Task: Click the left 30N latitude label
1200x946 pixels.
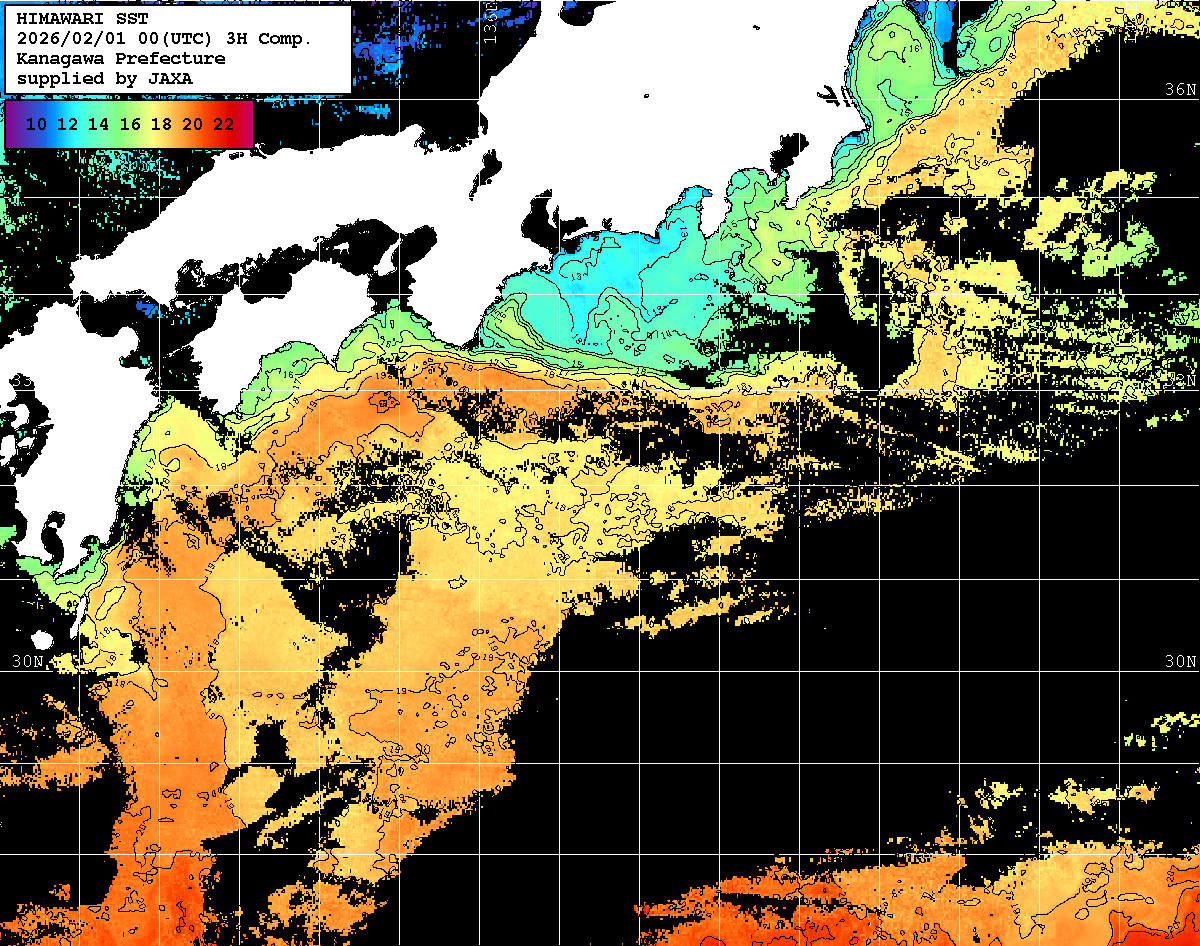Action: pos(28,662)
